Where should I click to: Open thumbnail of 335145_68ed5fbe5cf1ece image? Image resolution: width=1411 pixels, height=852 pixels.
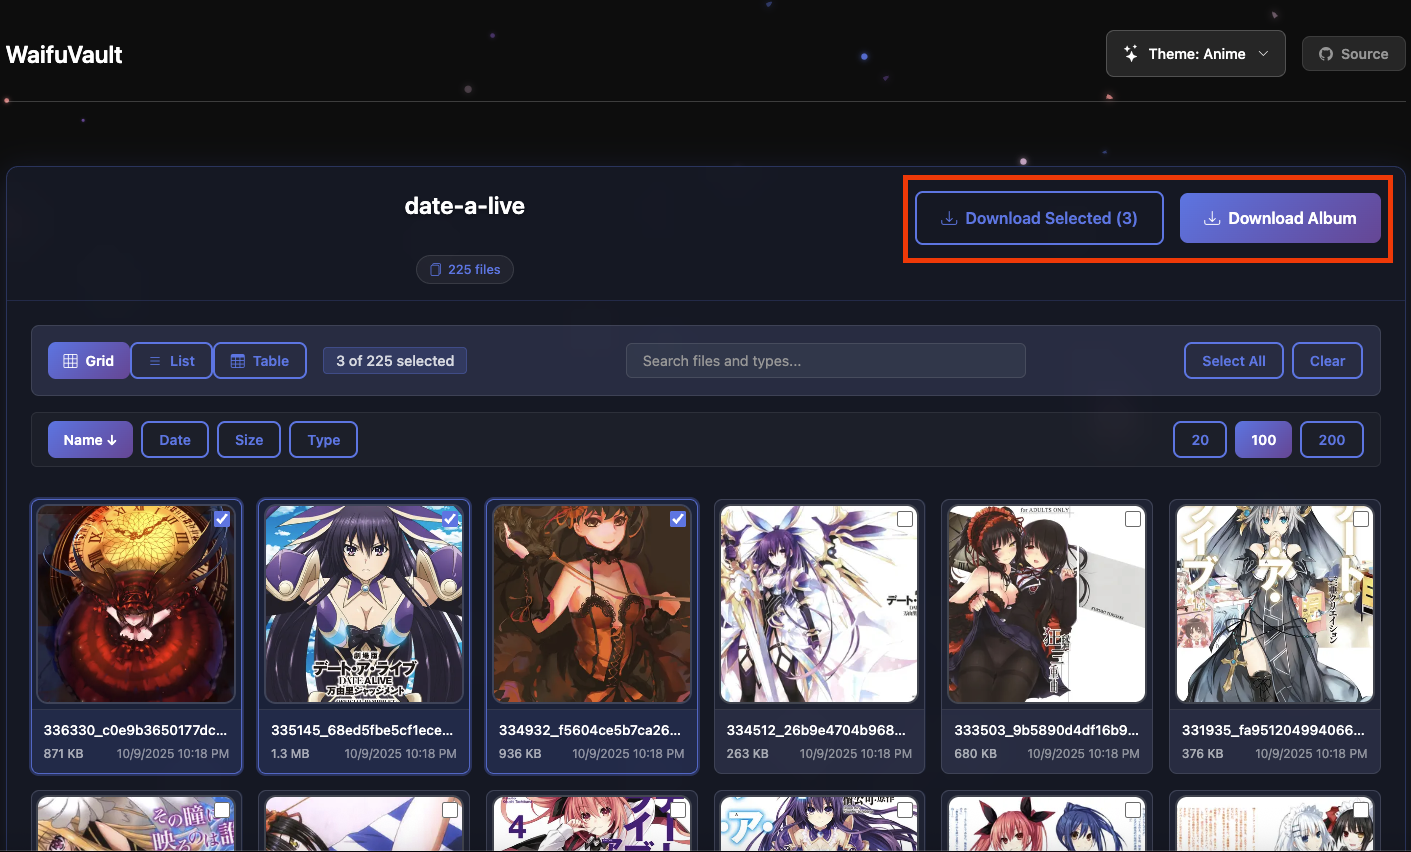(x=364, y=604)
